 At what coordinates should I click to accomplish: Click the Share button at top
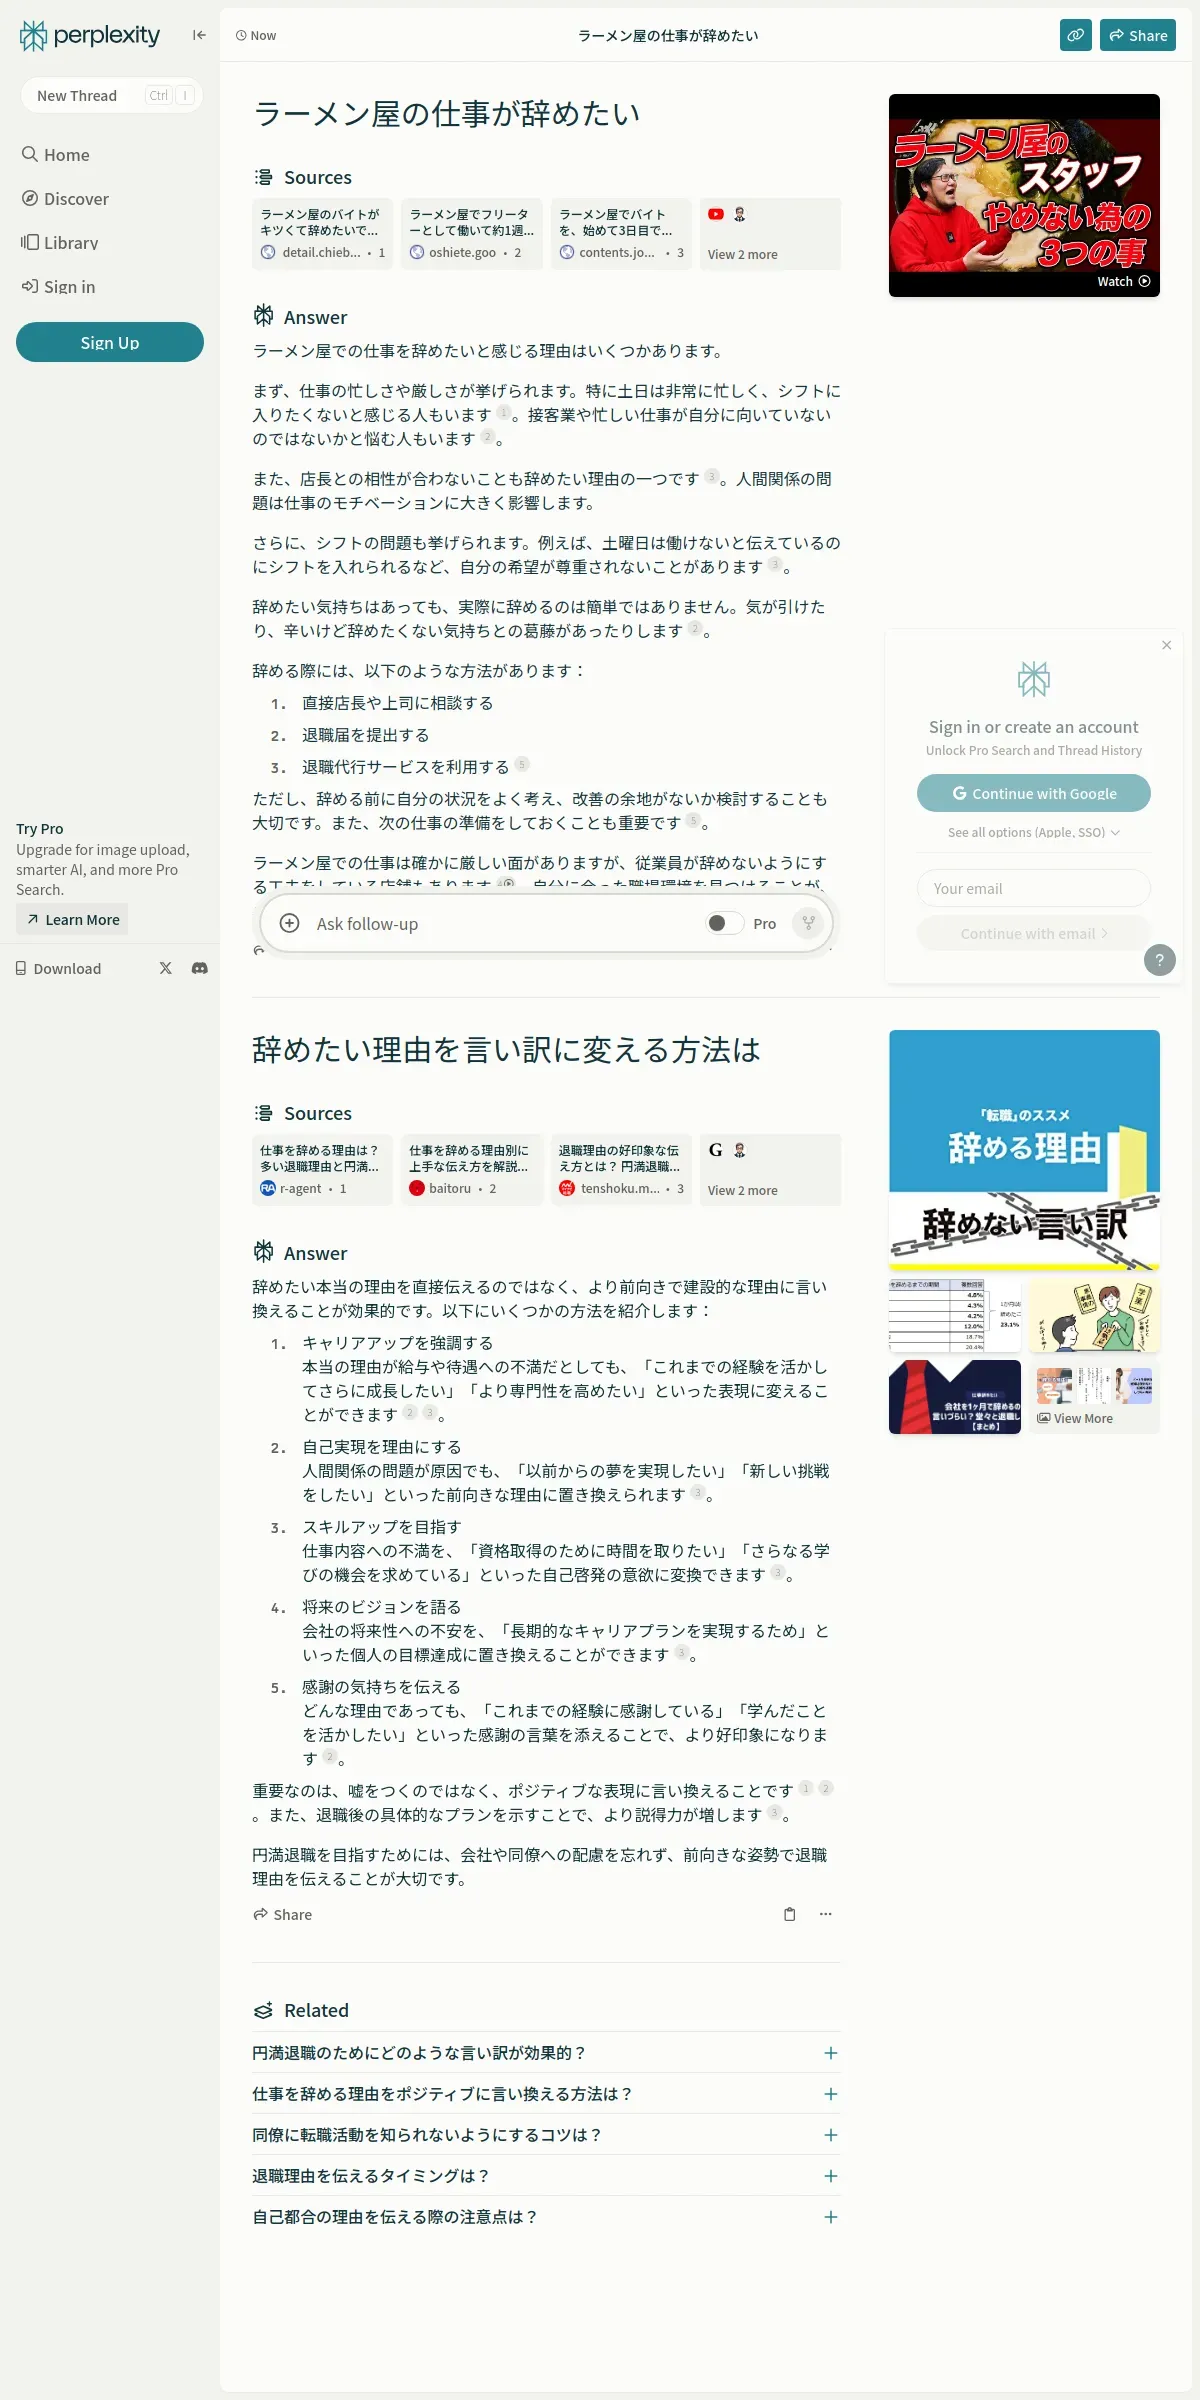(1138, 35)
